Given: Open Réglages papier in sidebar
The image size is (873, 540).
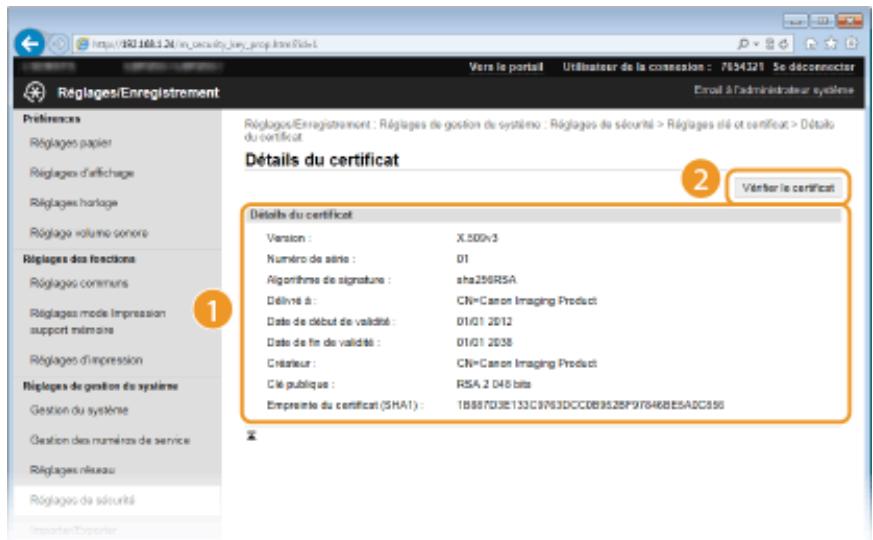Looking at the screenshot, I should pyautogui.click(x=71, y=143).
